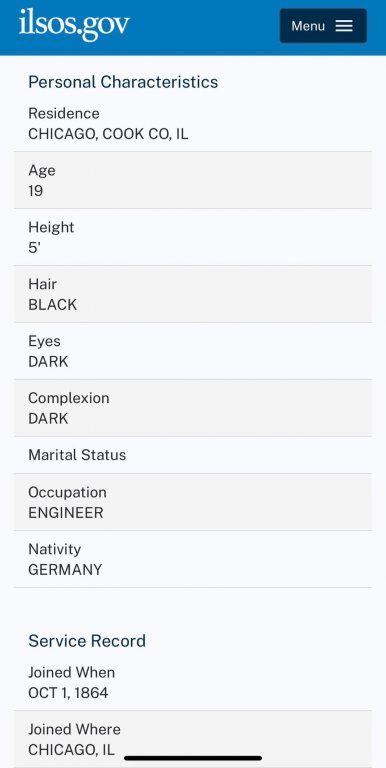Viewport: 386px width, 768px height.
Task: Select the Complexion DARK row
Action: (193, 408)
